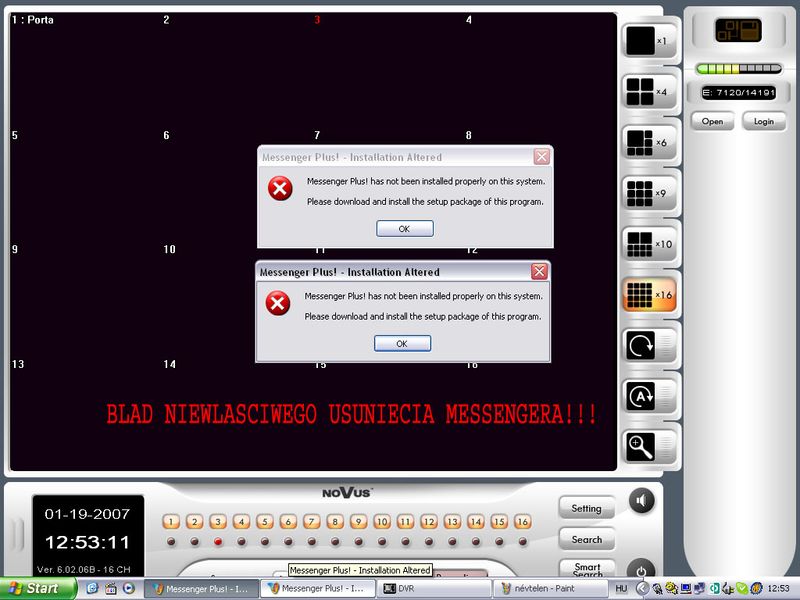Open the Search function

(x=586, y=539)
